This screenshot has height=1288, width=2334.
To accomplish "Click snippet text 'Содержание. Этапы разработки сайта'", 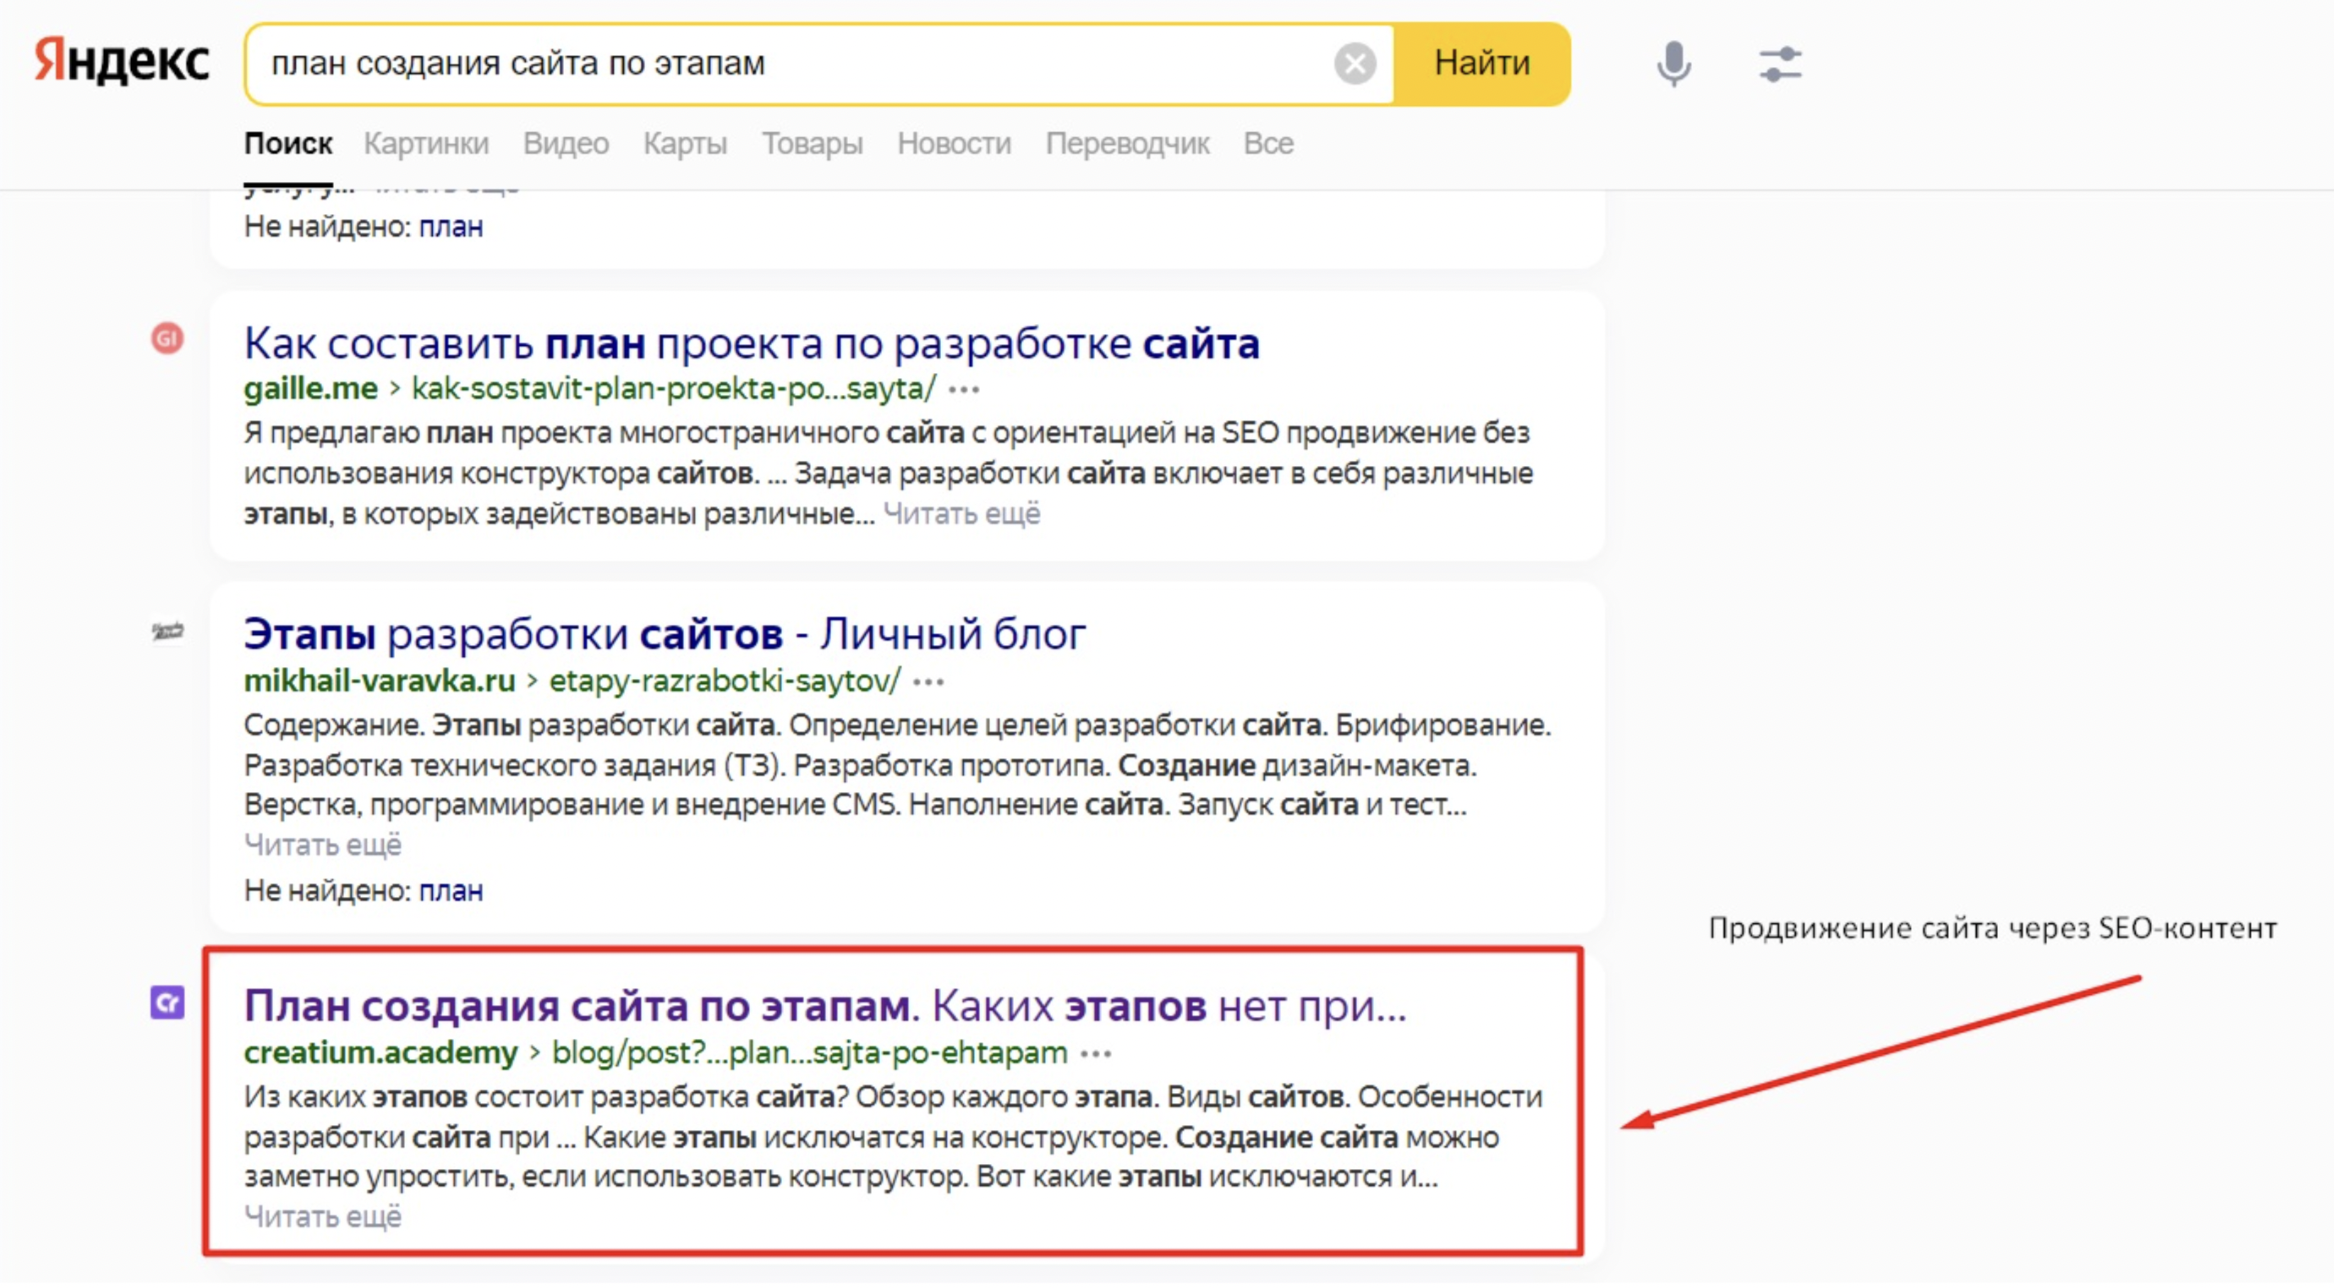I will coord(509,725).
